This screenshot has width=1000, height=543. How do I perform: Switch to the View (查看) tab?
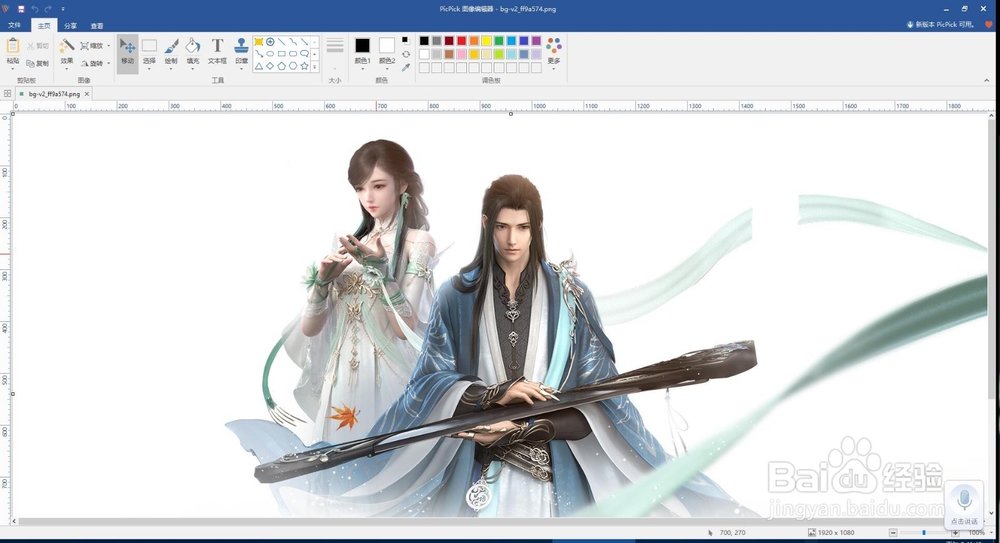(96, 26)
